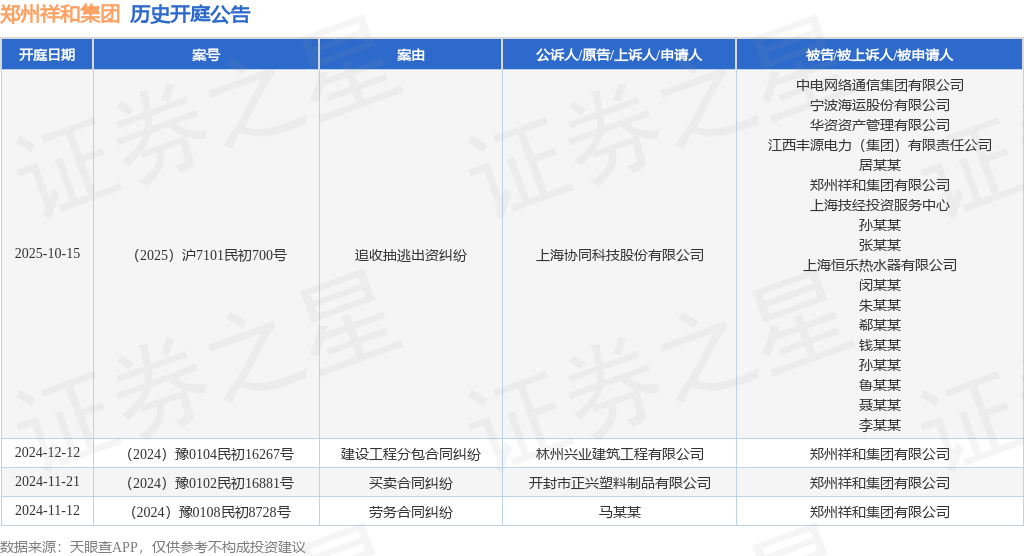Image resolution: width=1024 pixels, height=556 pixels.
Task: Select the 开庭日期 column header
Action: [47, 55]
